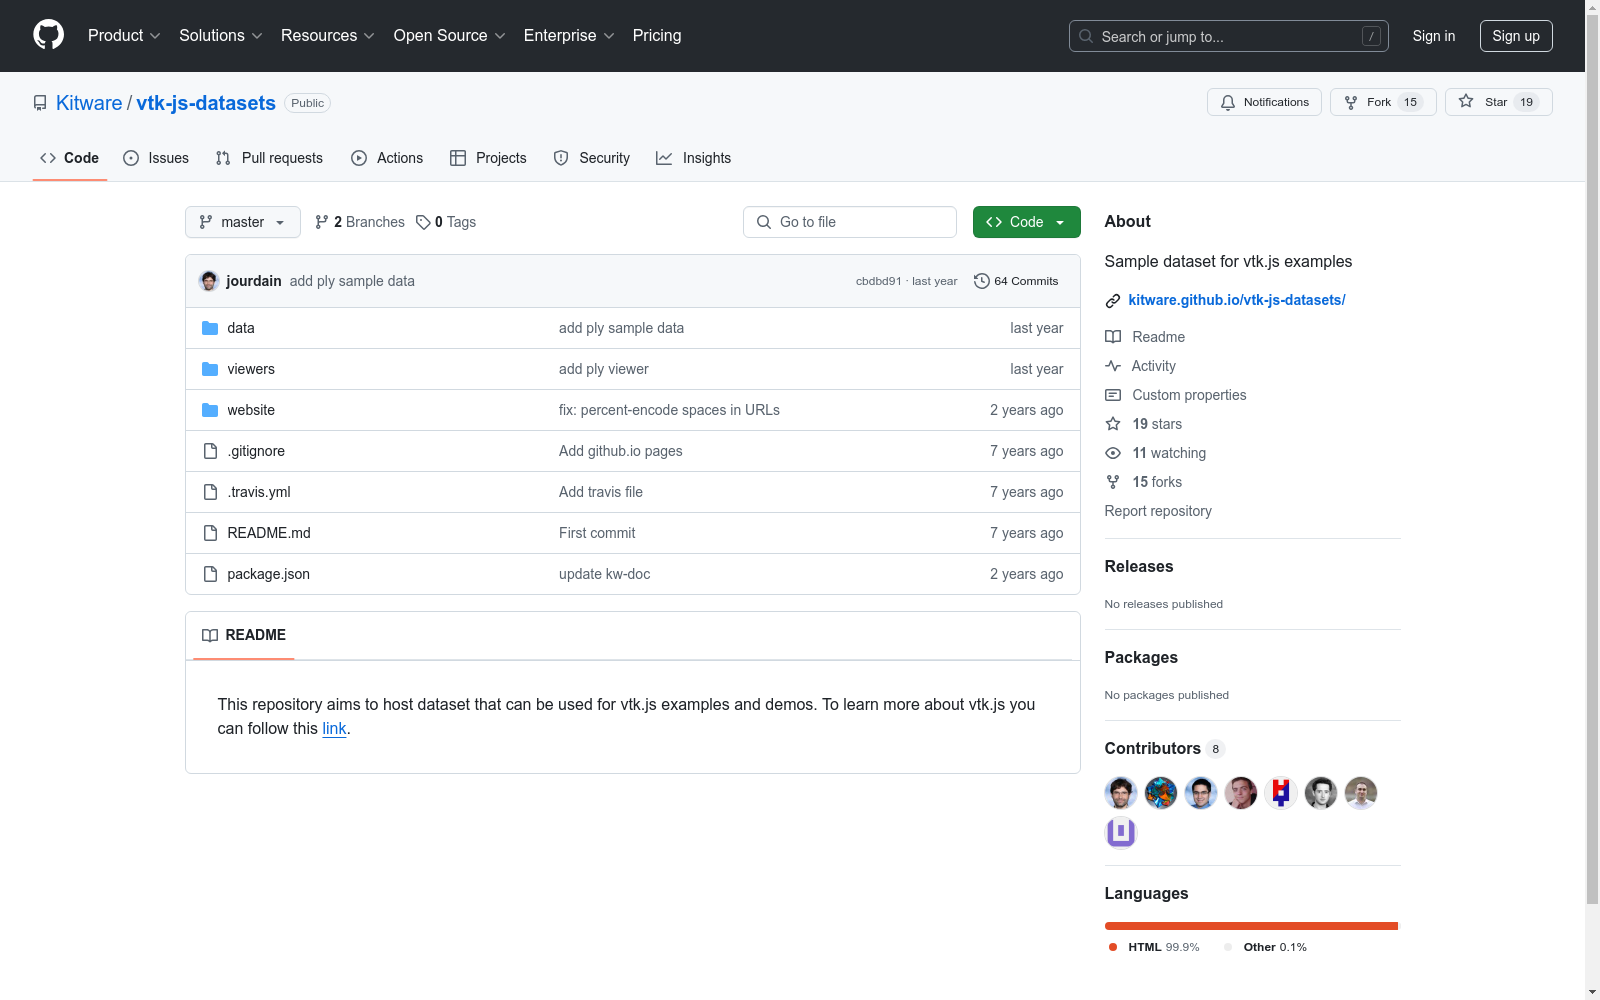Click the data folder icon
The height and width of the screenshot is (1000, 1600).
210,328
